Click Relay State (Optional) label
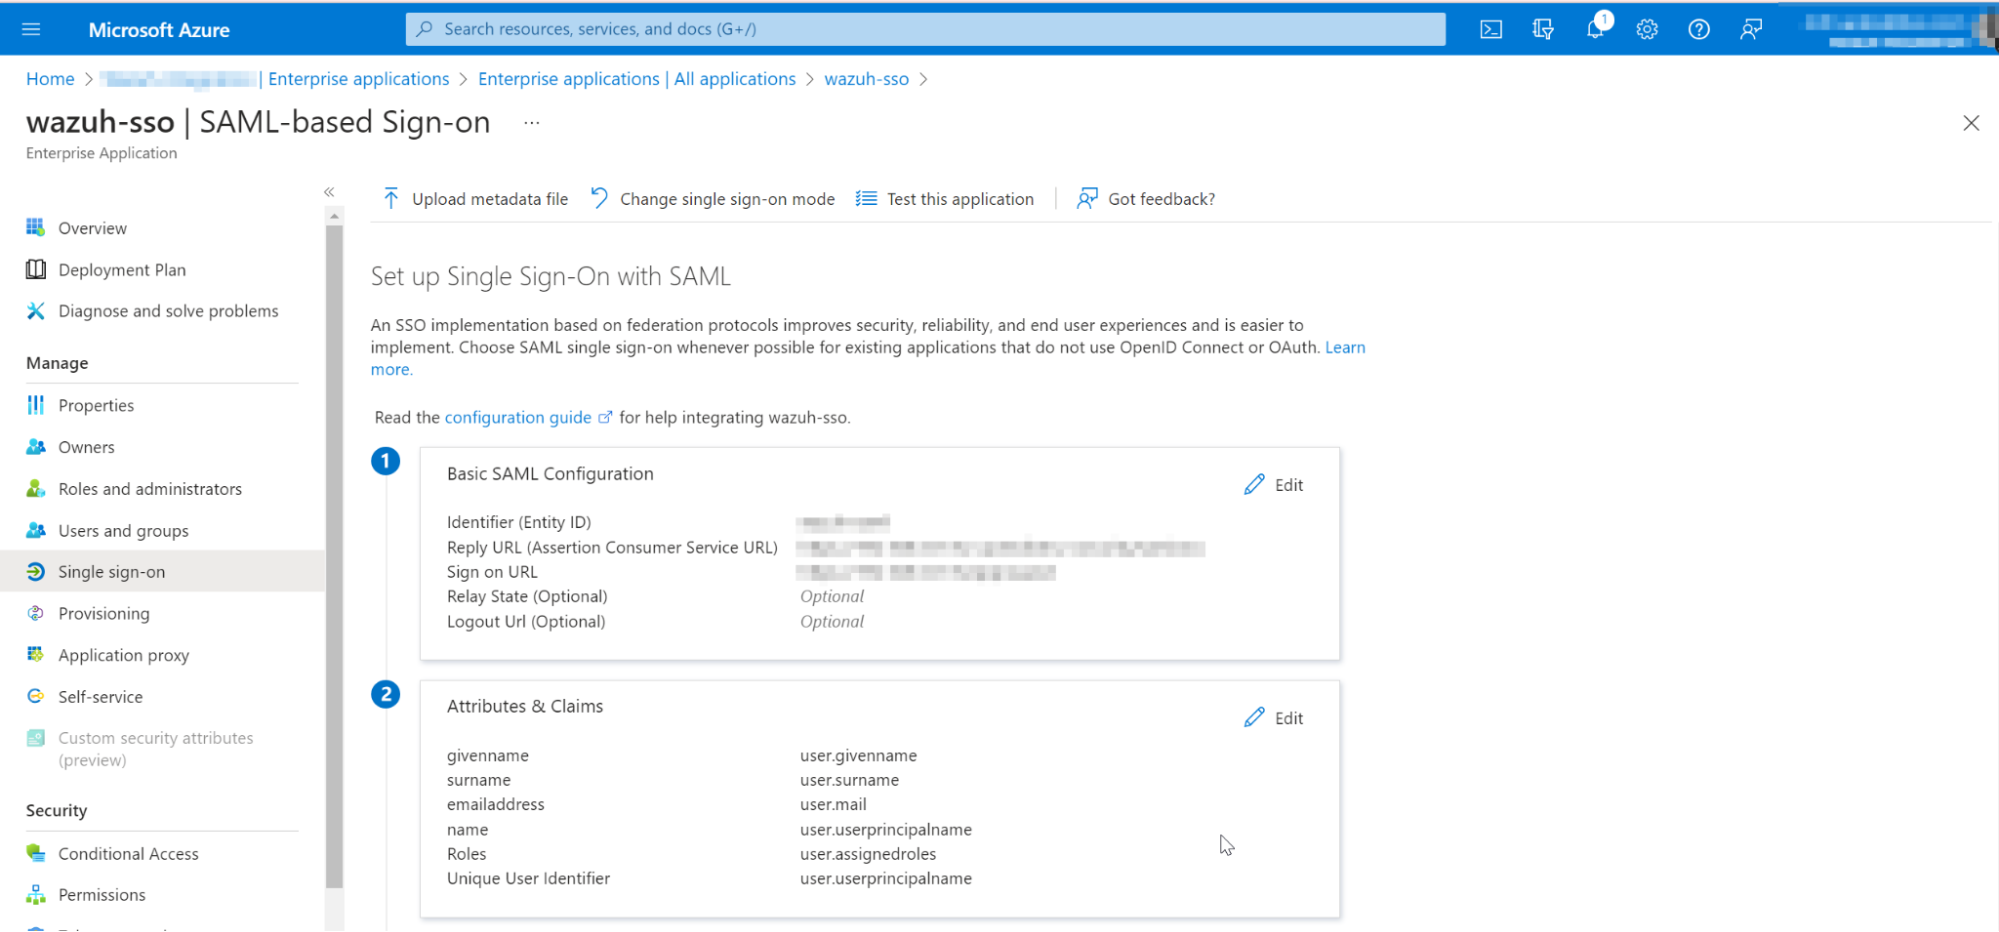The width and height of the screenshot is (1999, 932). pos(527,596)
